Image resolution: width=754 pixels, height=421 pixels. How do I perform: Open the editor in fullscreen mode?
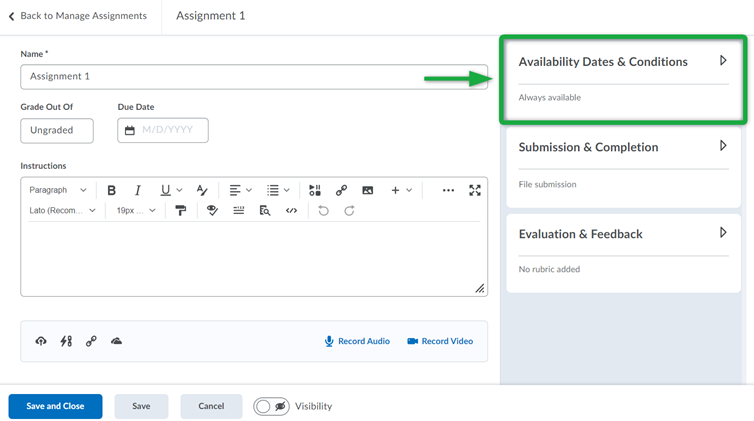click(475, 190)
